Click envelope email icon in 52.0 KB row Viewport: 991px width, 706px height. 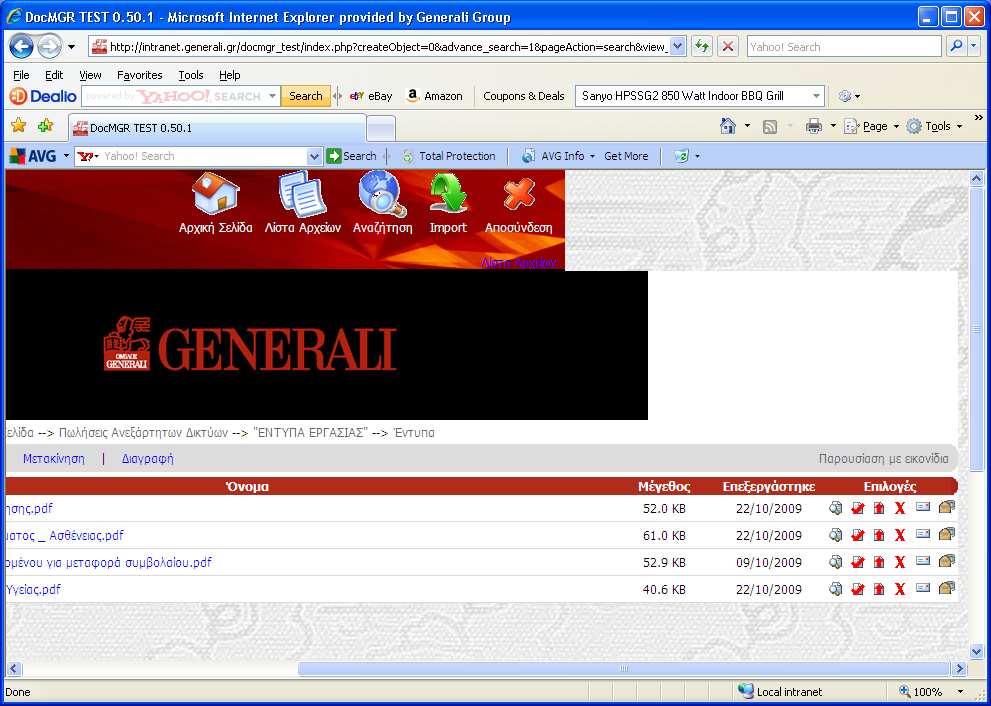923,507
